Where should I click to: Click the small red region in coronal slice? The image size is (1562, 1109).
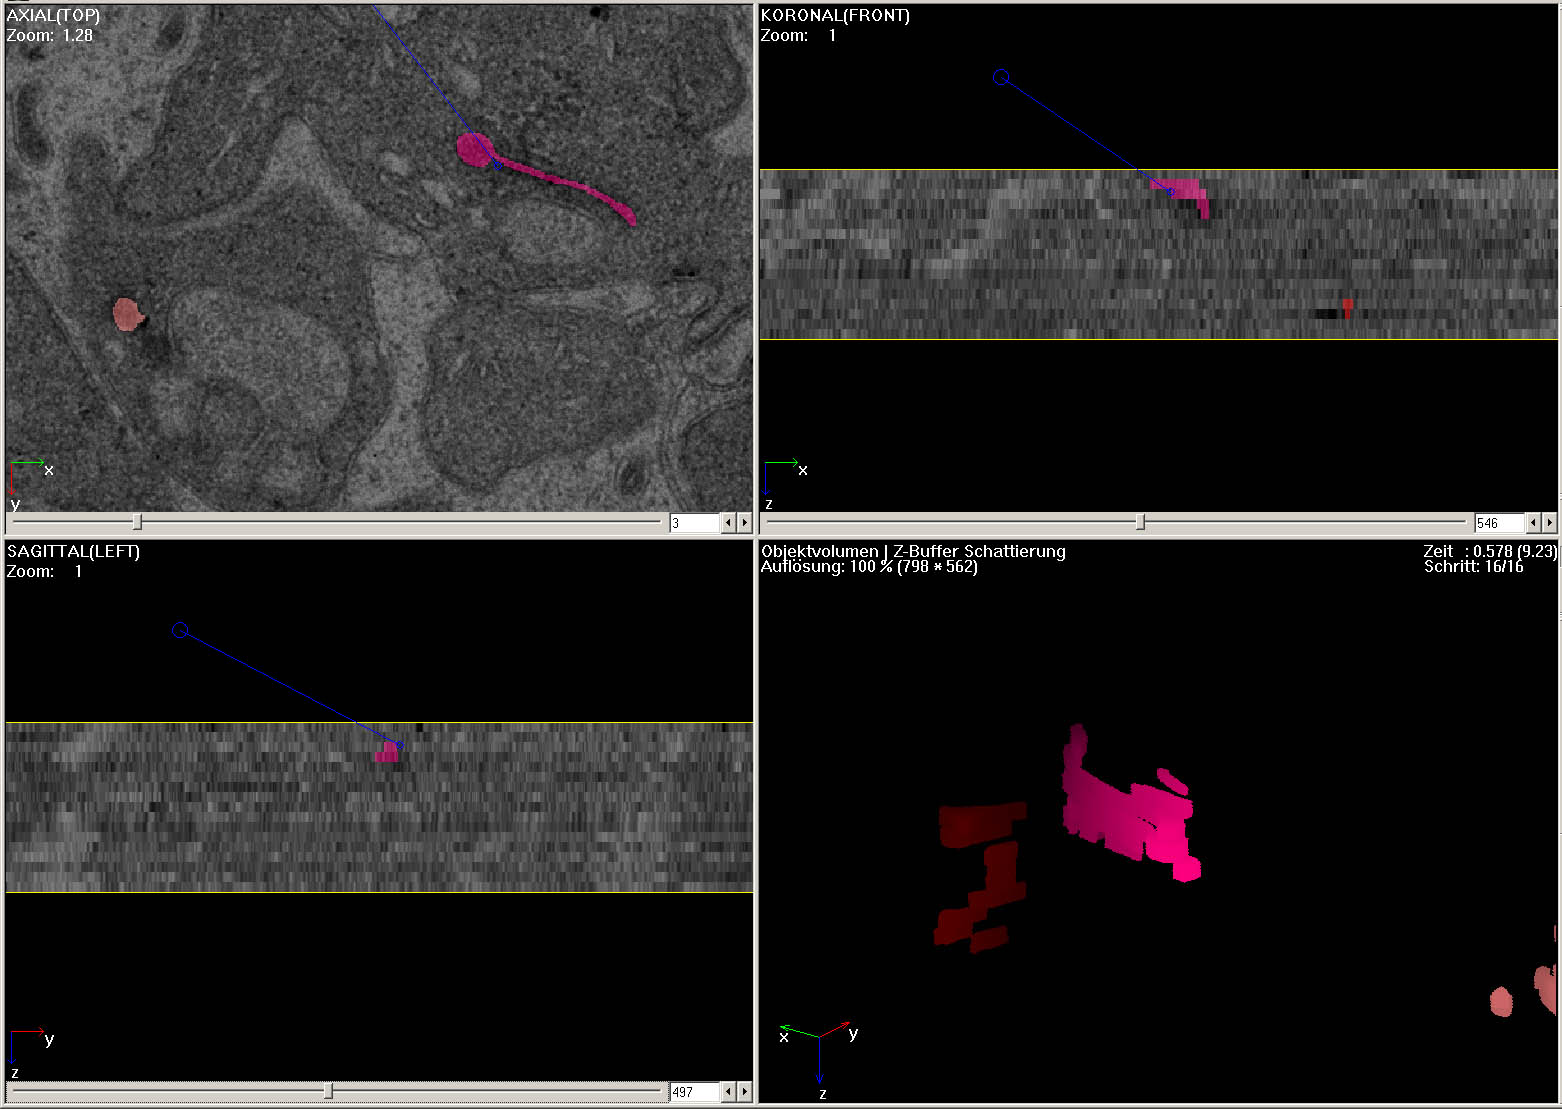tap(1348, 306)
